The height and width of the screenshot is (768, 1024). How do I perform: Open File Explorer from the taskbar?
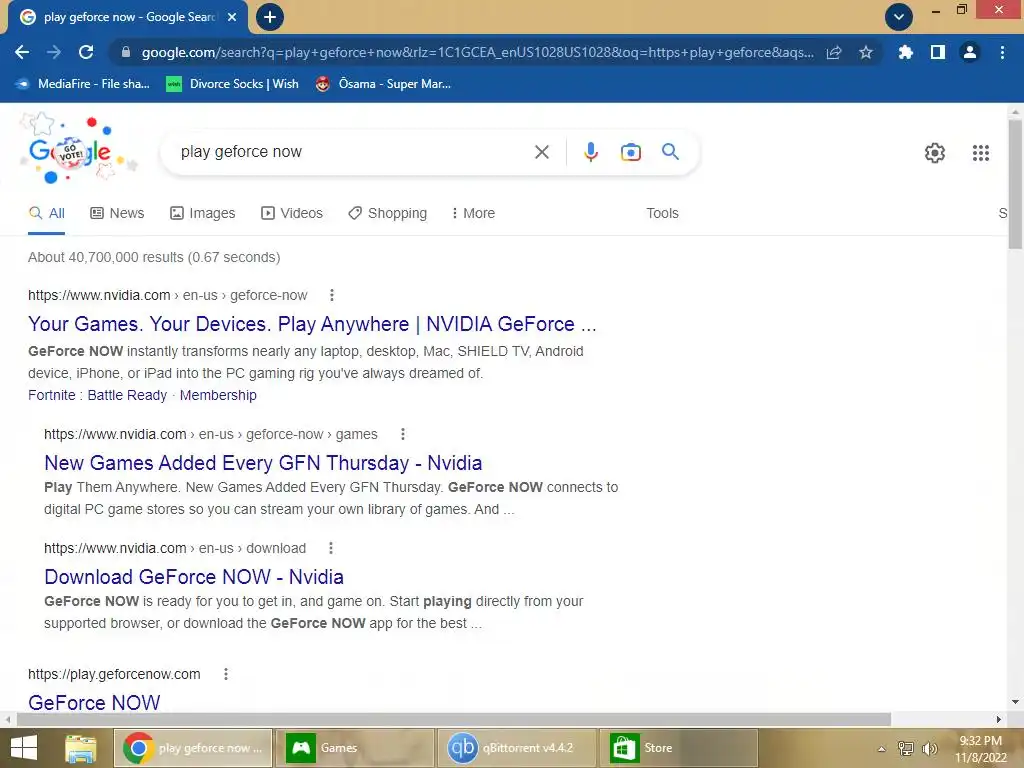point(81,748)
